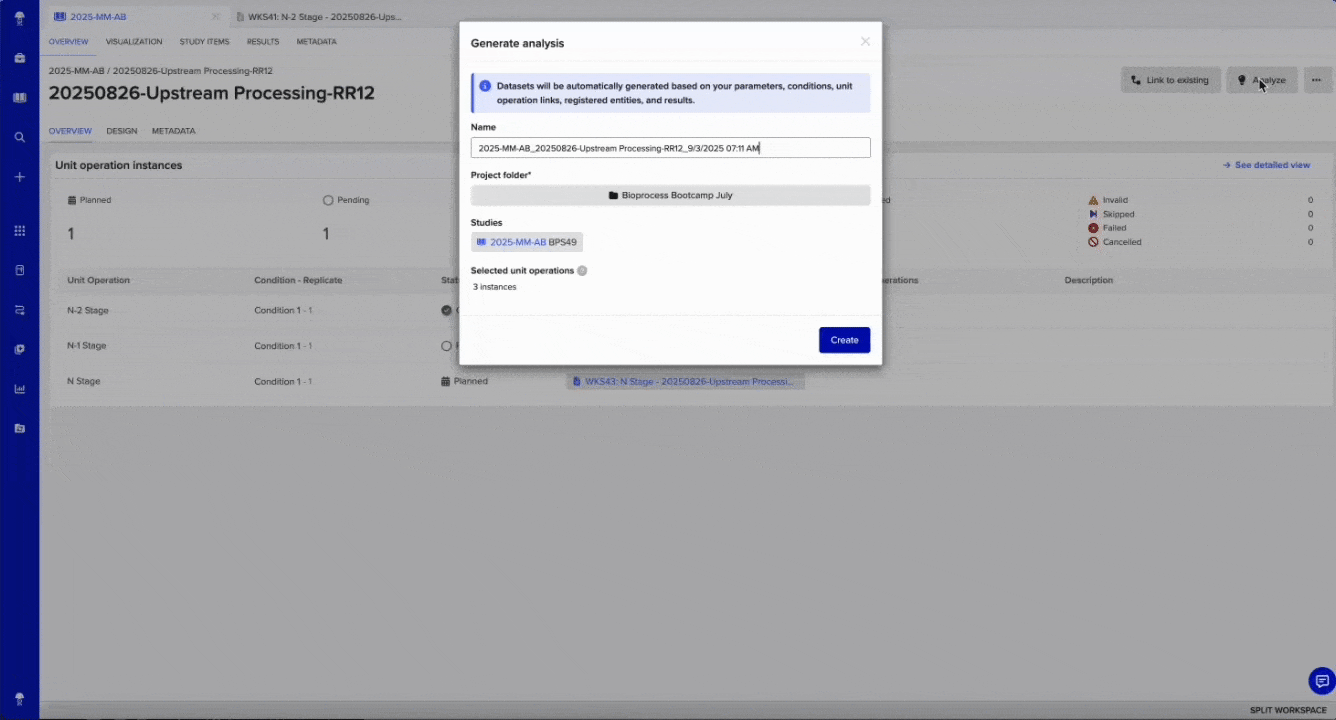Screen dimensions: 1336x720
Task: Click the plus Create icon in sidebar
Action: [x=19, y=177]
